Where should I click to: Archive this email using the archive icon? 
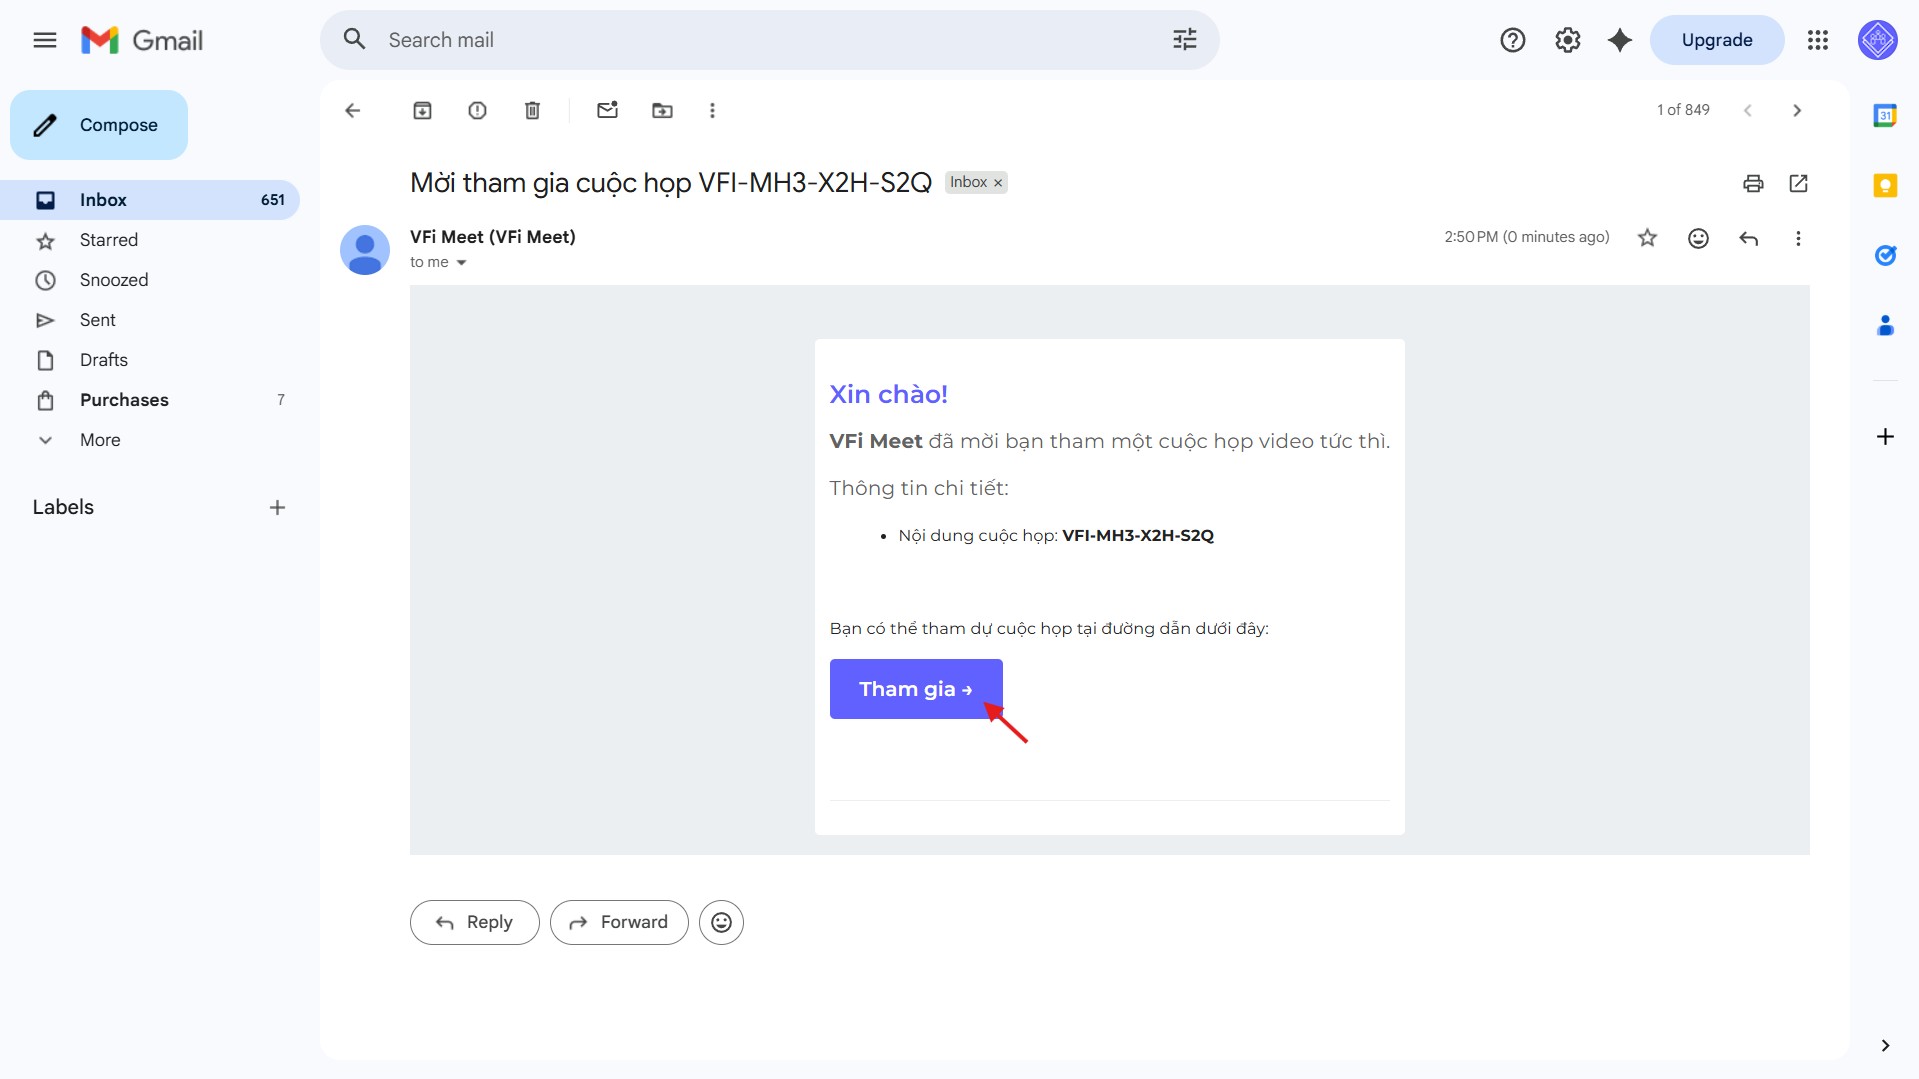[422, 111]
